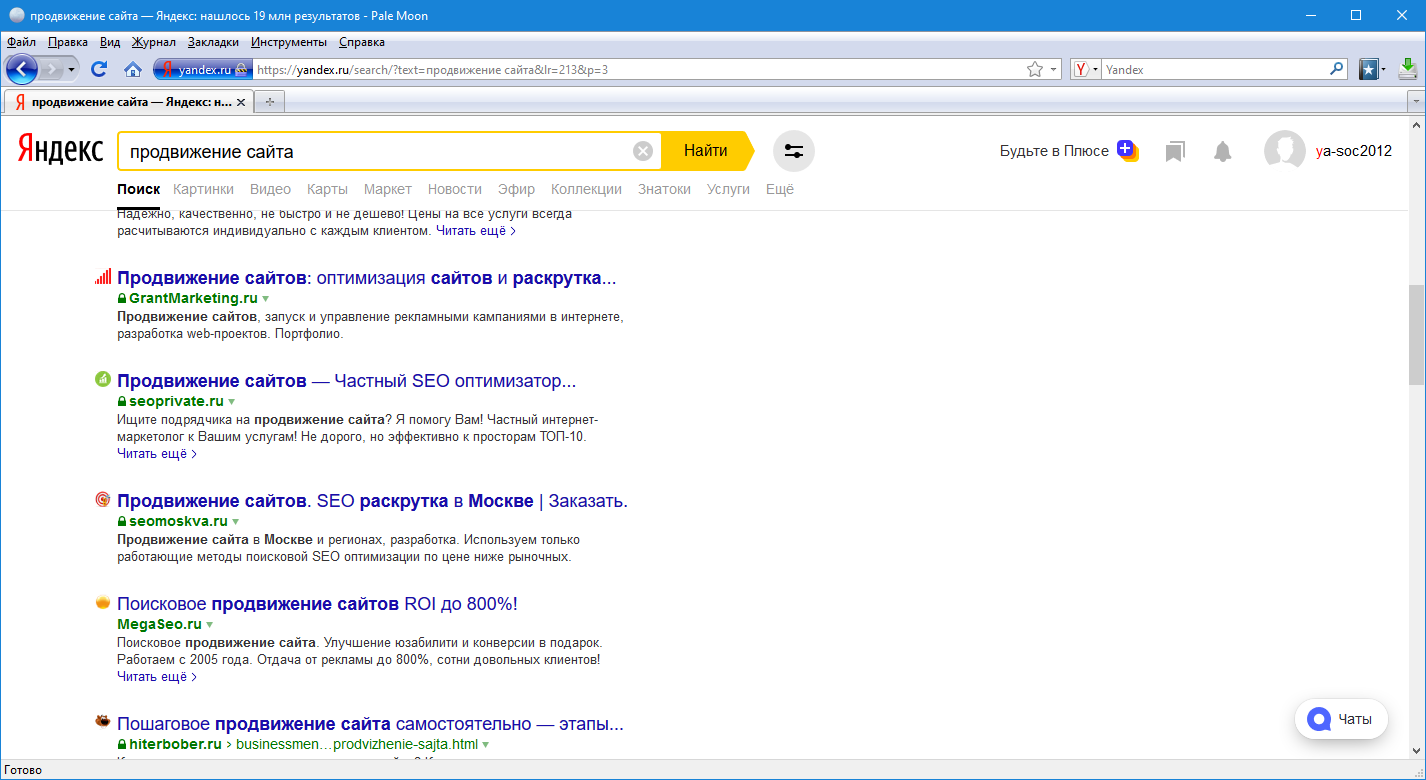Open the Справка menu
The image size is (1426, 780).
pos(362,42)
